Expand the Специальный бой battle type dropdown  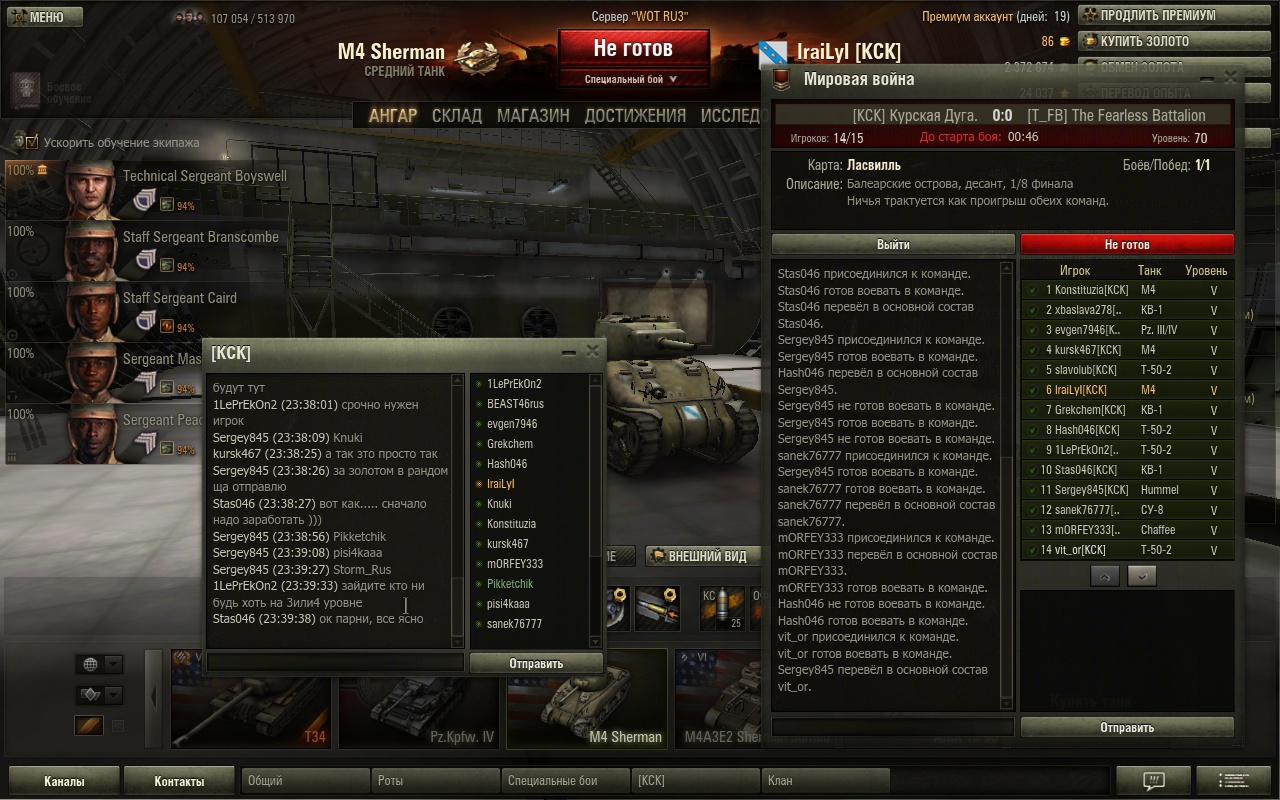pyautogui.click(x=633, y=79)
